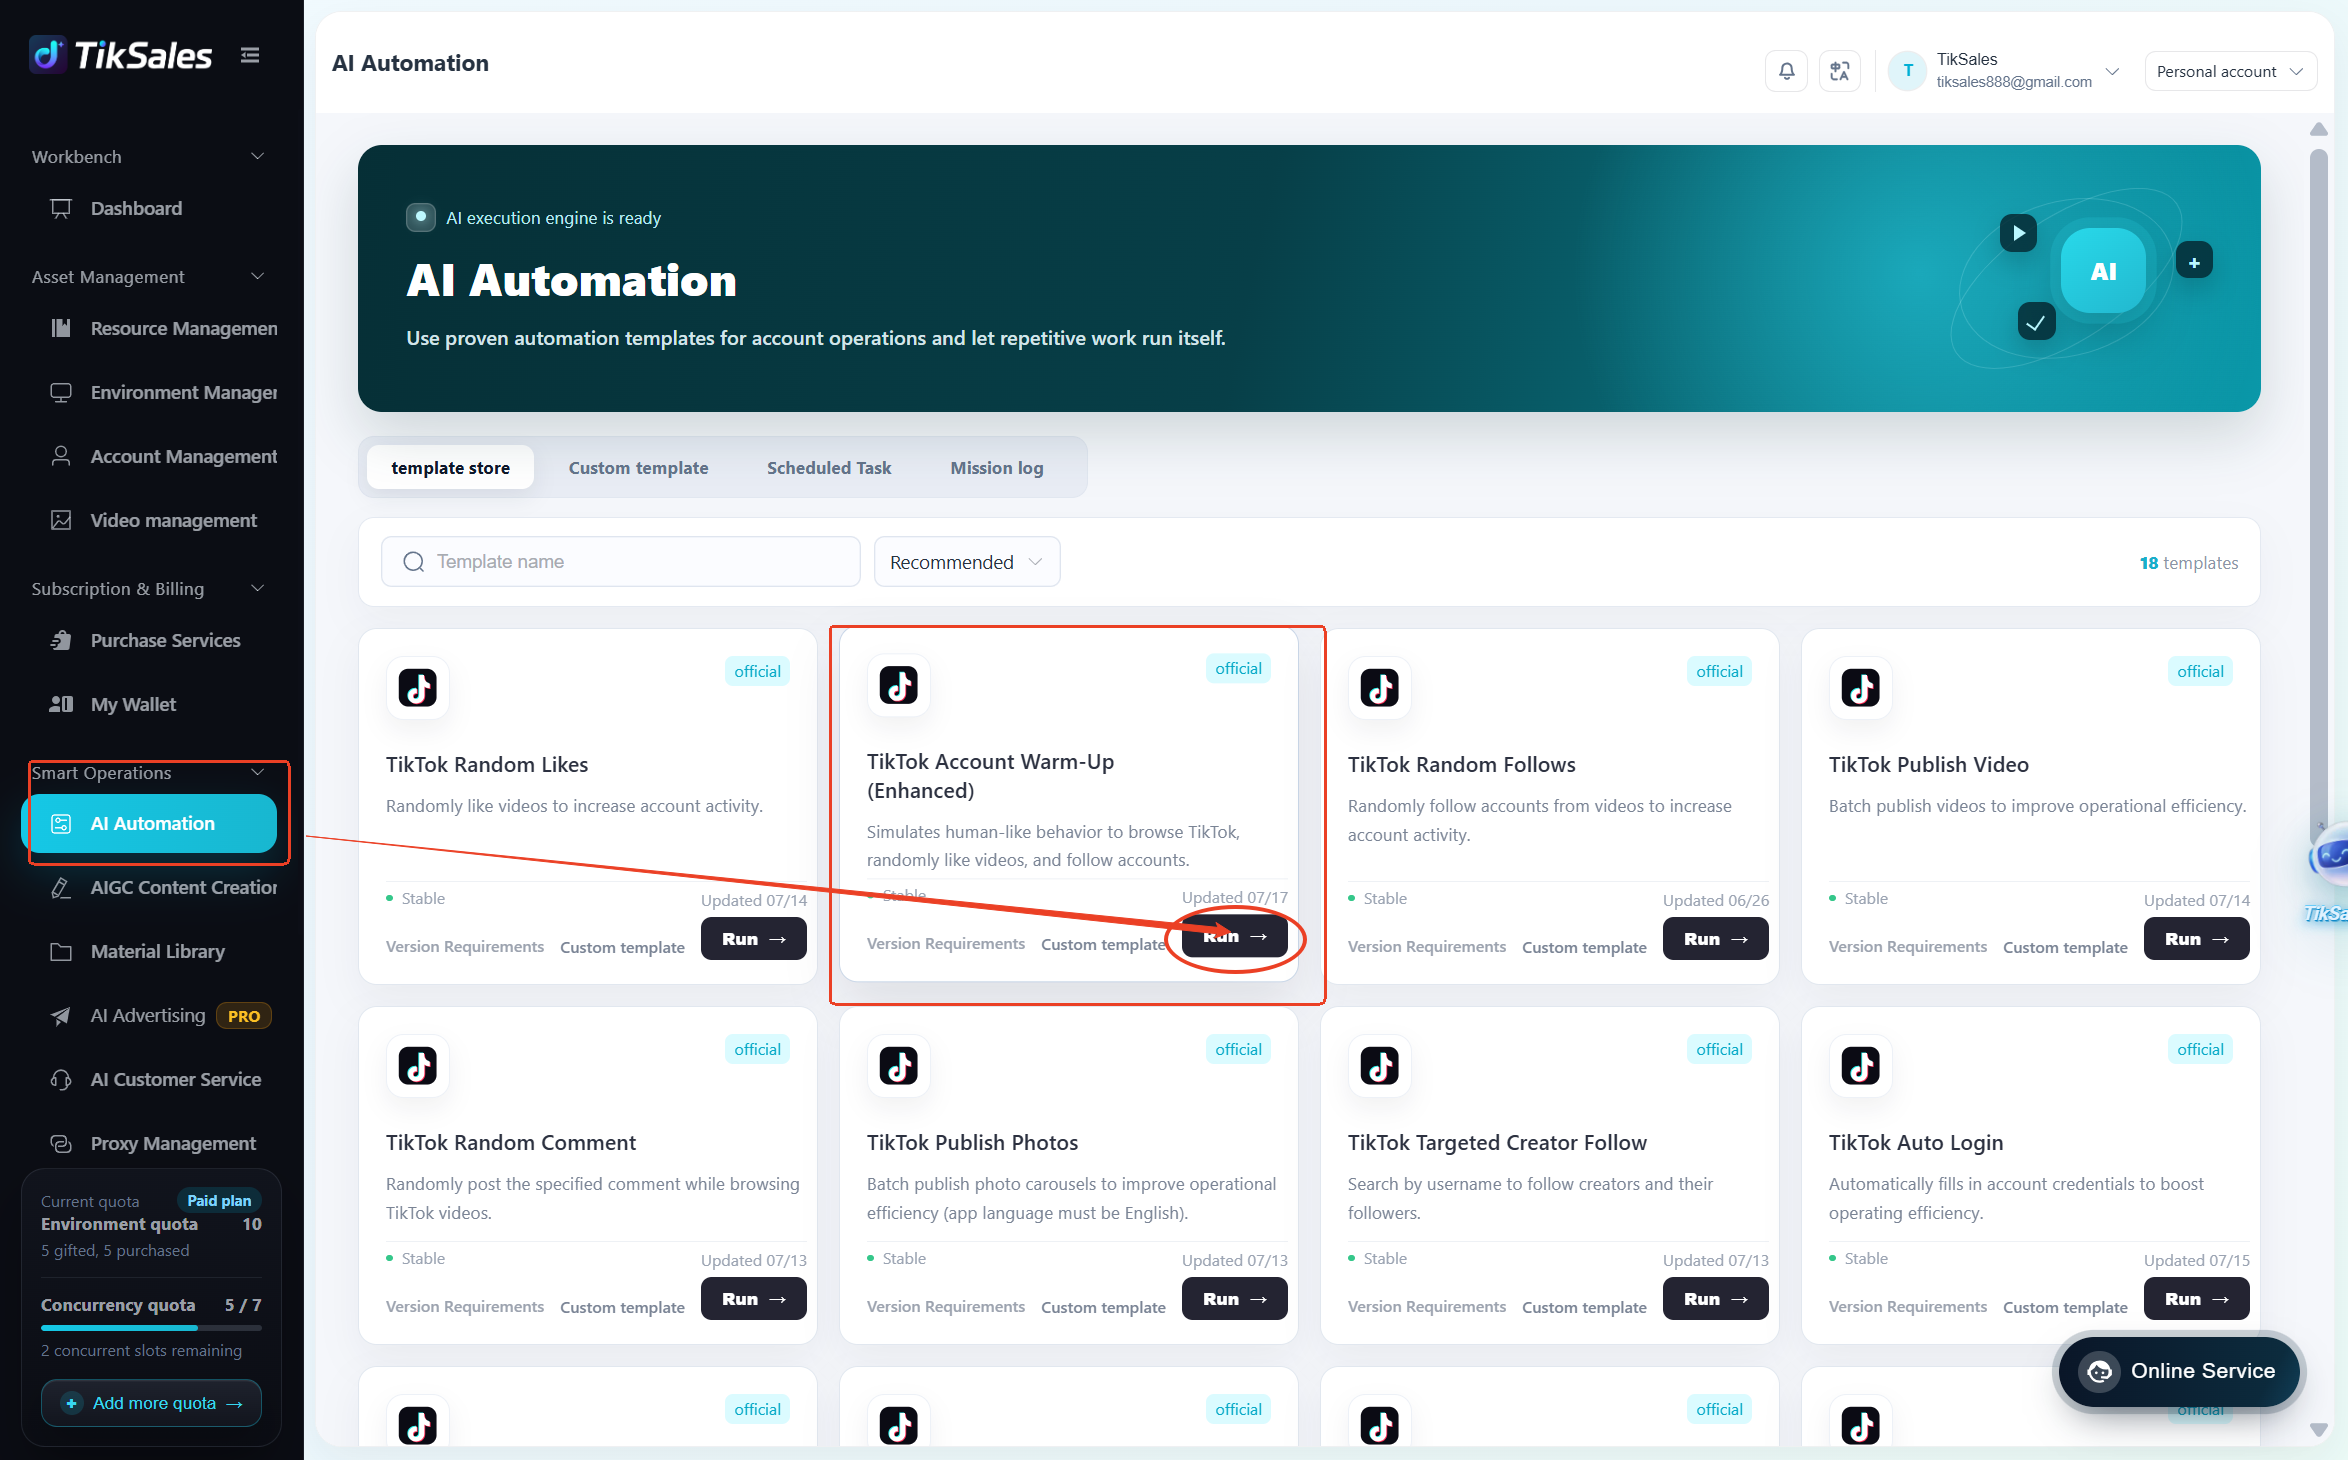
Task: Open AI Customer Service section
Action: point(176,1079)
